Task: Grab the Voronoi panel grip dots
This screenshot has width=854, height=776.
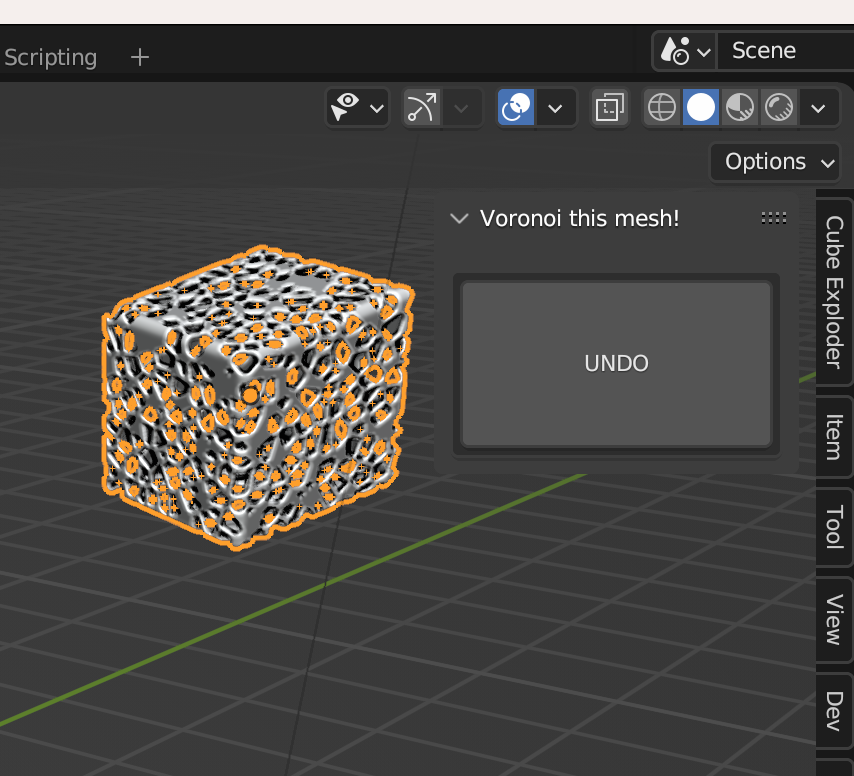Action: pos(773,218)
